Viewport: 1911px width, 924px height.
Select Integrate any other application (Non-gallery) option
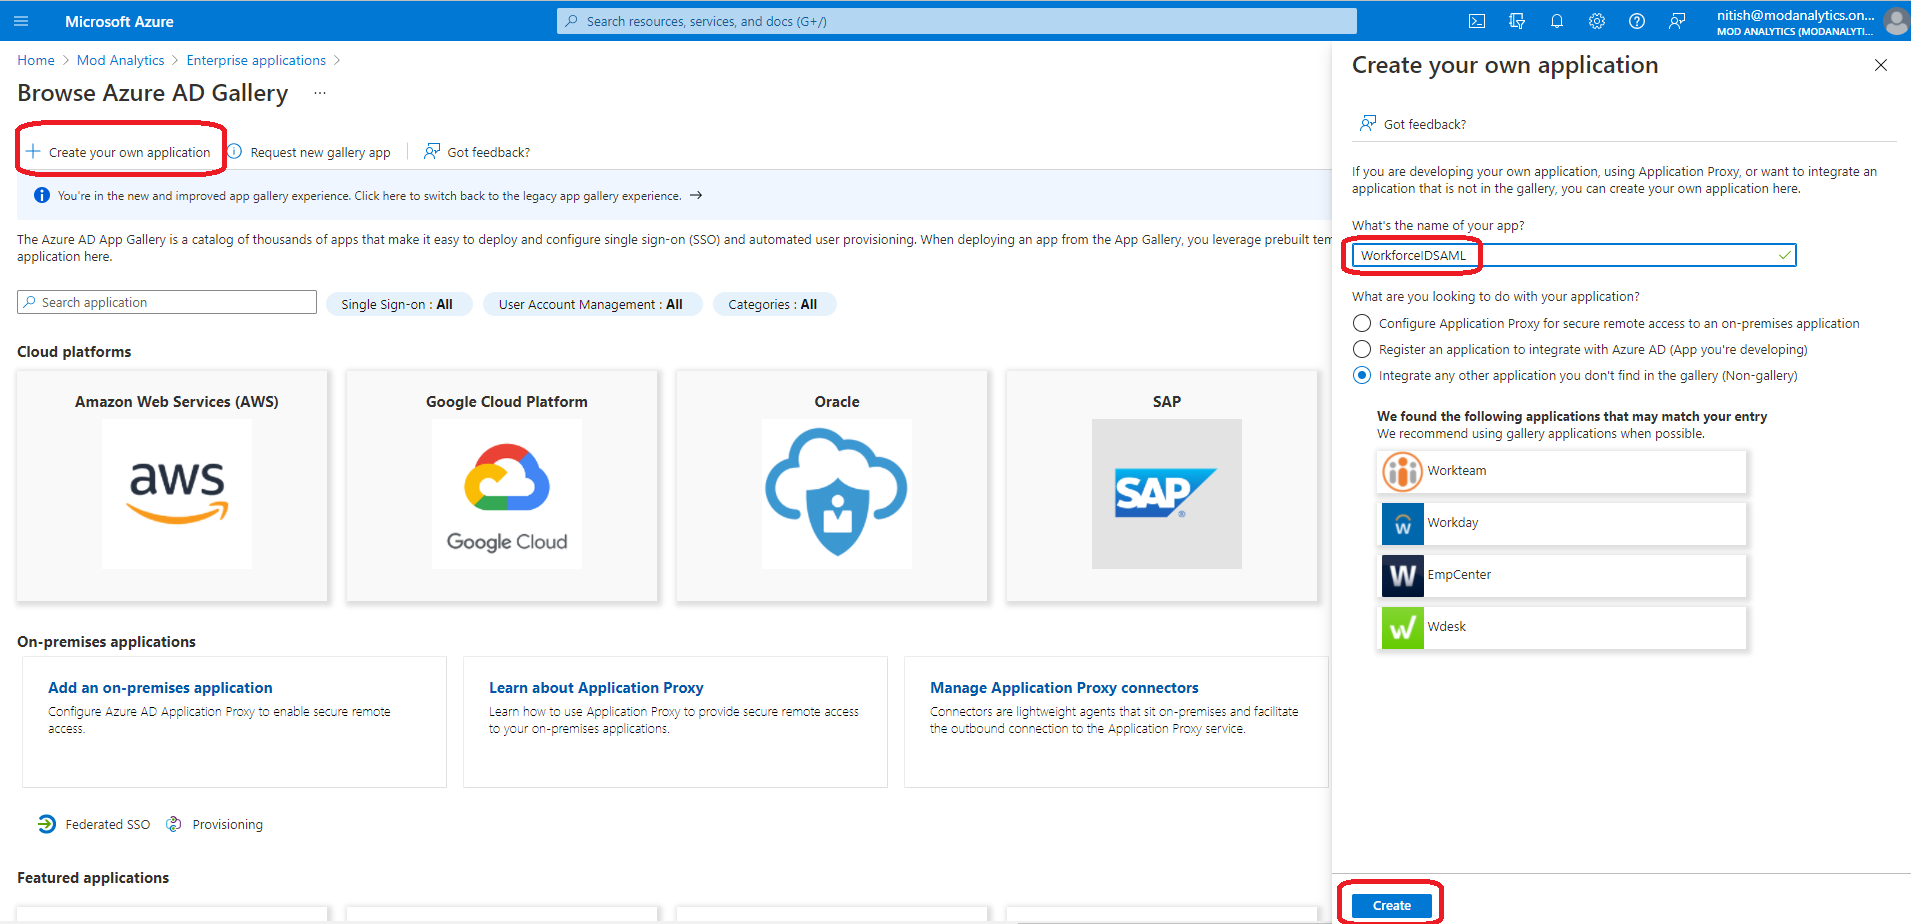click(1362, 375)
